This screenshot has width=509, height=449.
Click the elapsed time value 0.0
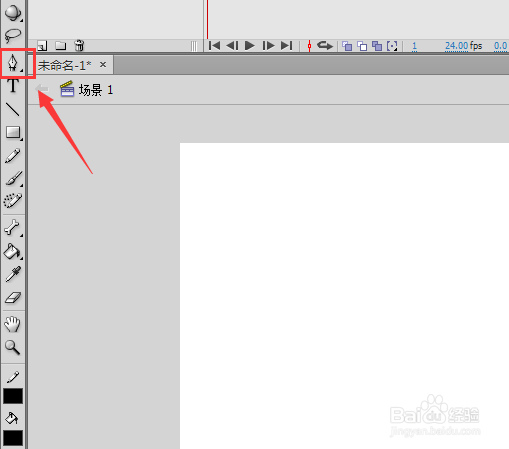(x=501, y=46)
